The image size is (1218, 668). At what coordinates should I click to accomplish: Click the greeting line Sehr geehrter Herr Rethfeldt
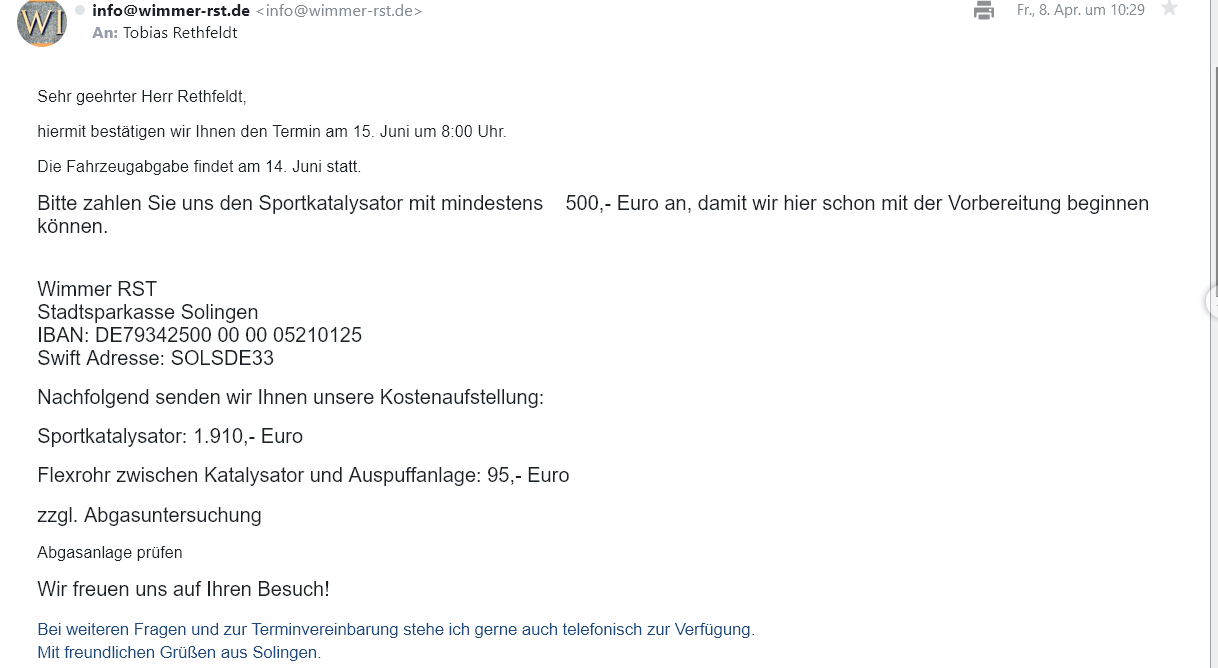[141, 97]
